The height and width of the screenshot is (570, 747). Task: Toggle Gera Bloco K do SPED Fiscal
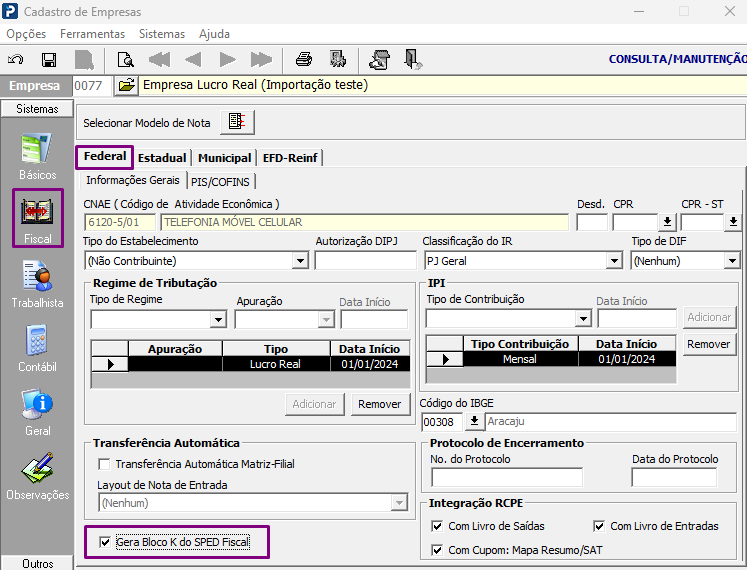[x=104, y=542]
